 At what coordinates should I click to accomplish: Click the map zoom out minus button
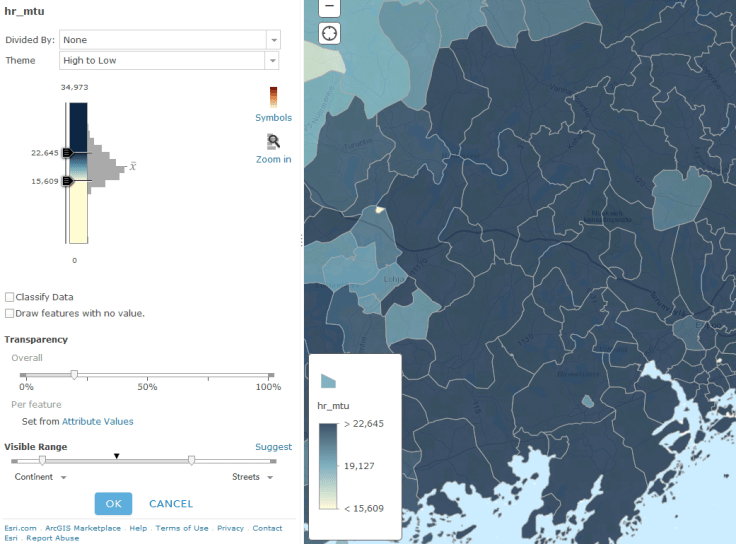[330, 6]
